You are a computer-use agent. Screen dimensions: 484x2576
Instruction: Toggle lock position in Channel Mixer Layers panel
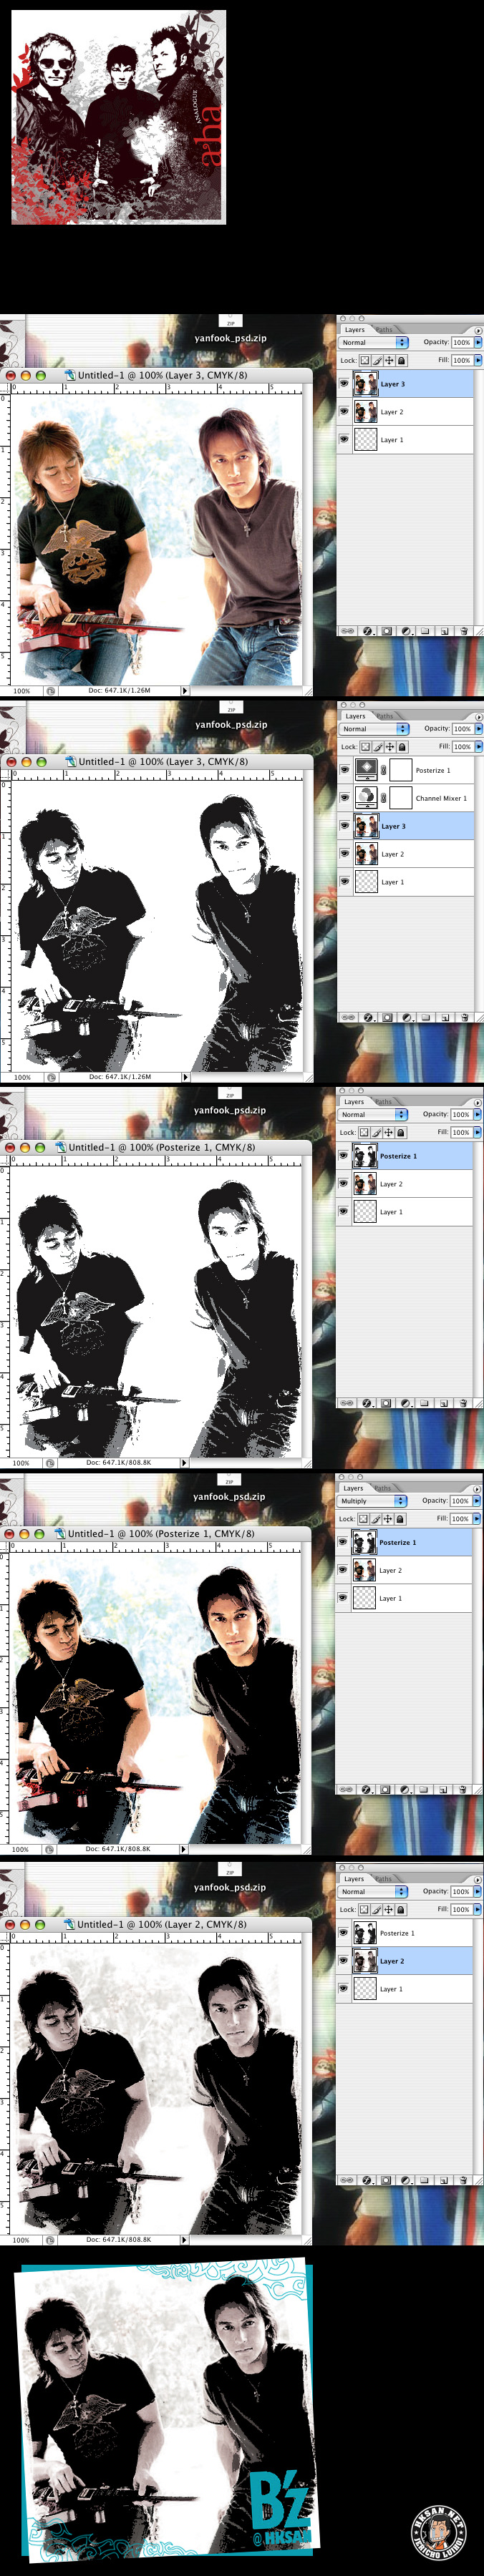click(x=390, y=747)
